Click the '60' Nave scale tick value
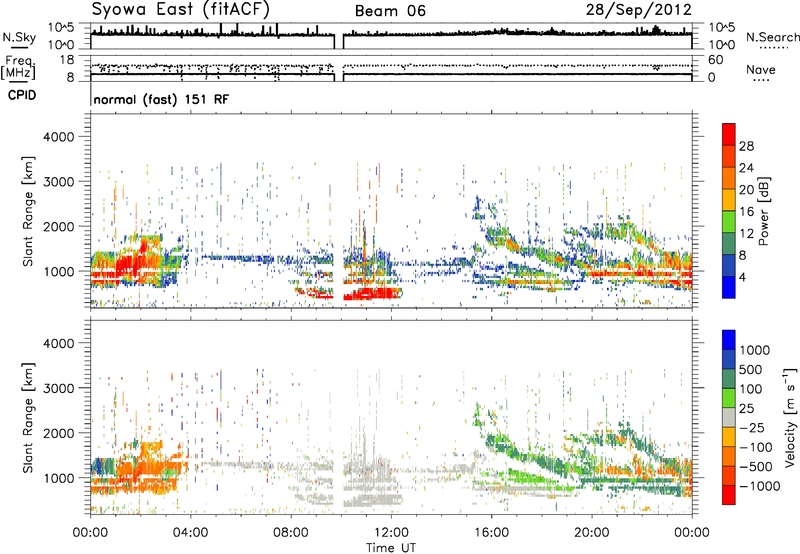Image resolution: width=800 pixels, height=554 pixels. 715,60
